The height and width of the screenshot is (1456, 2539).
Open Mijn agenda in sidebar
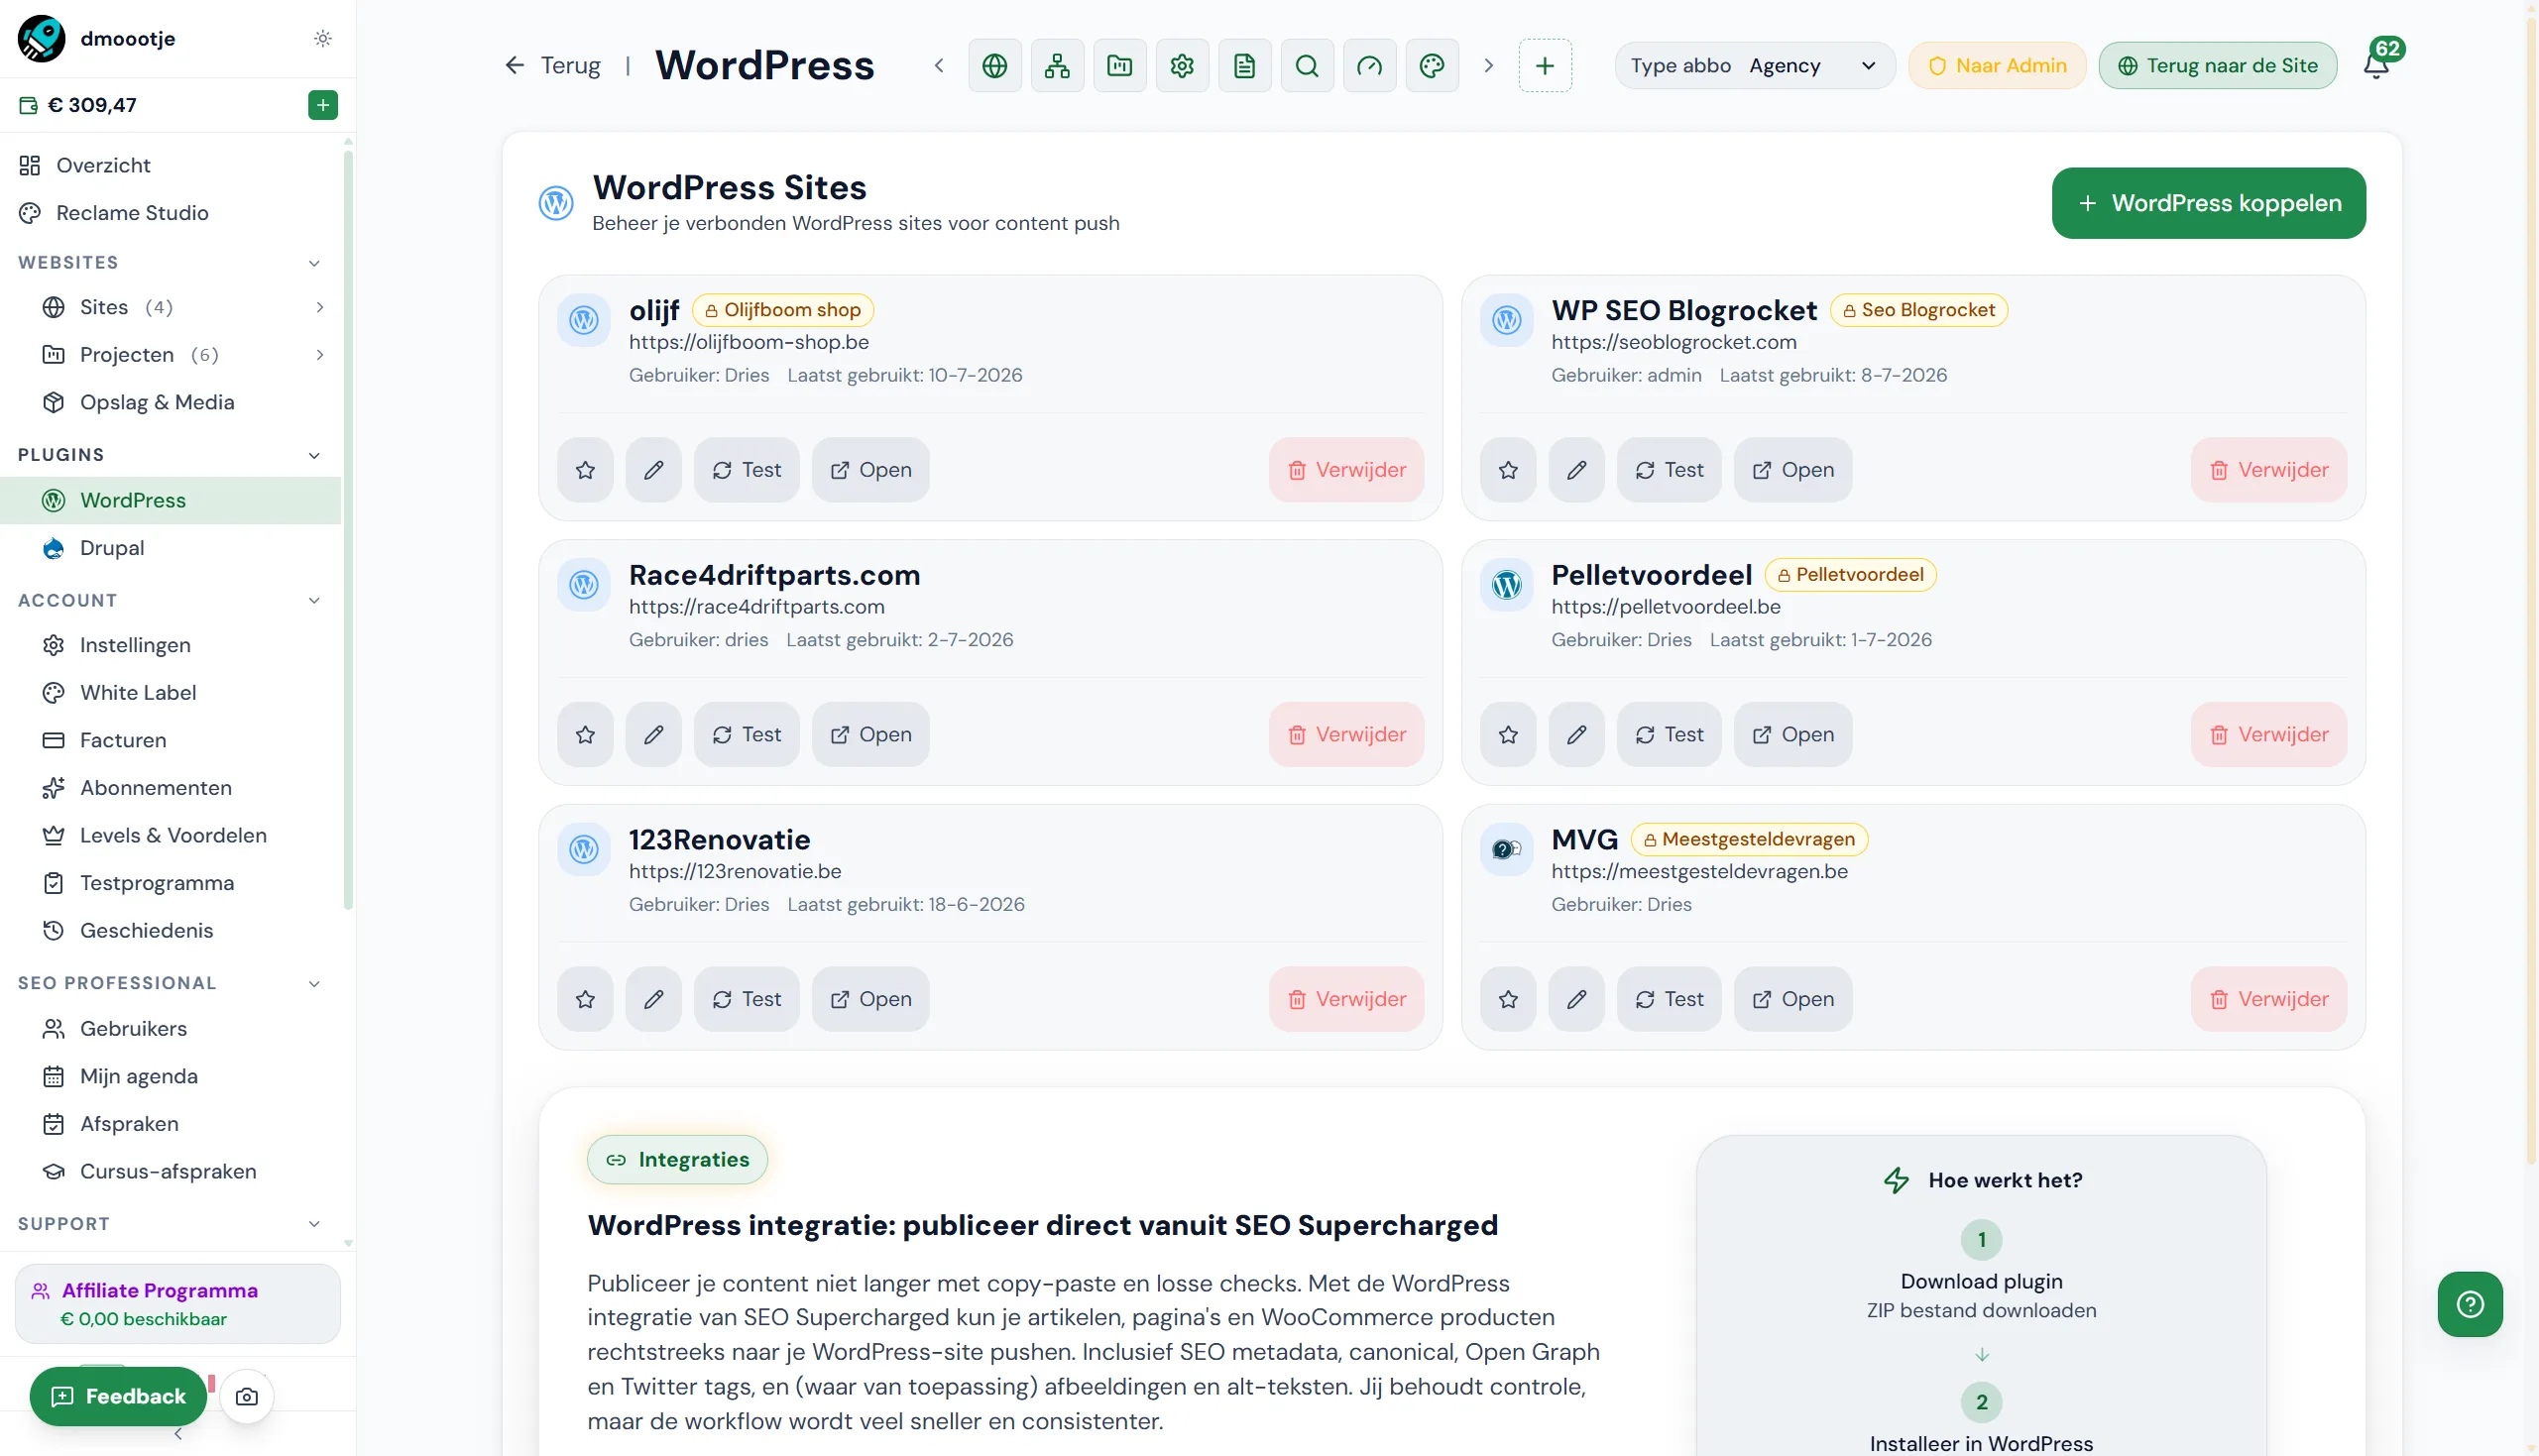coord(170,1077)
